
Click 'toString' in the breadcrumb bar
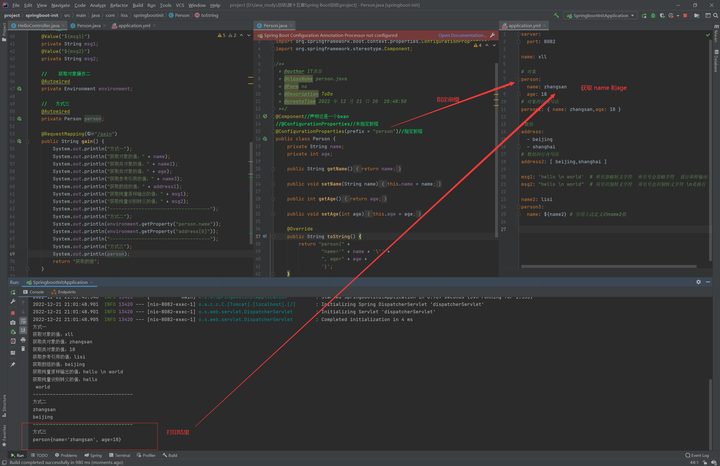[x=207, y=16]
